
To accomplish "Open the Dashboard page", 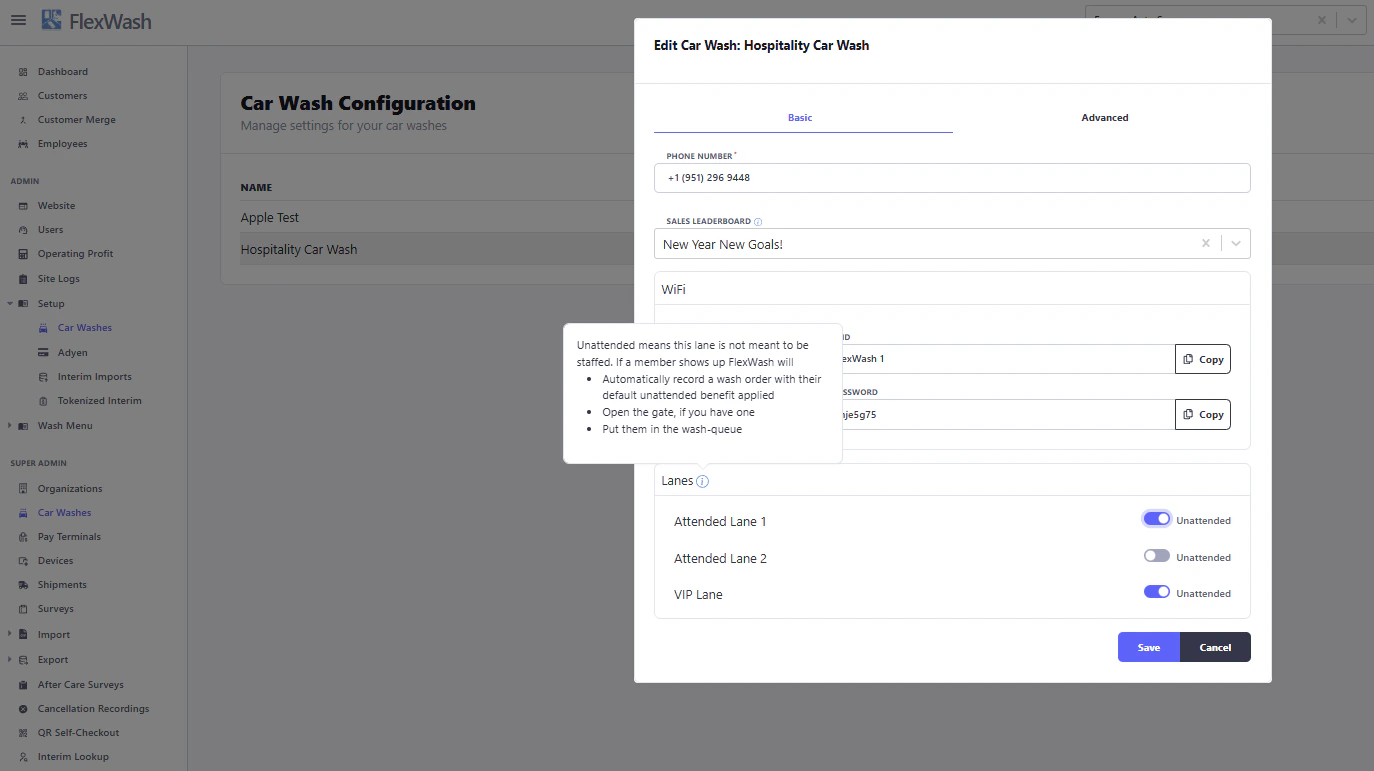I will [x=62, y=72].
